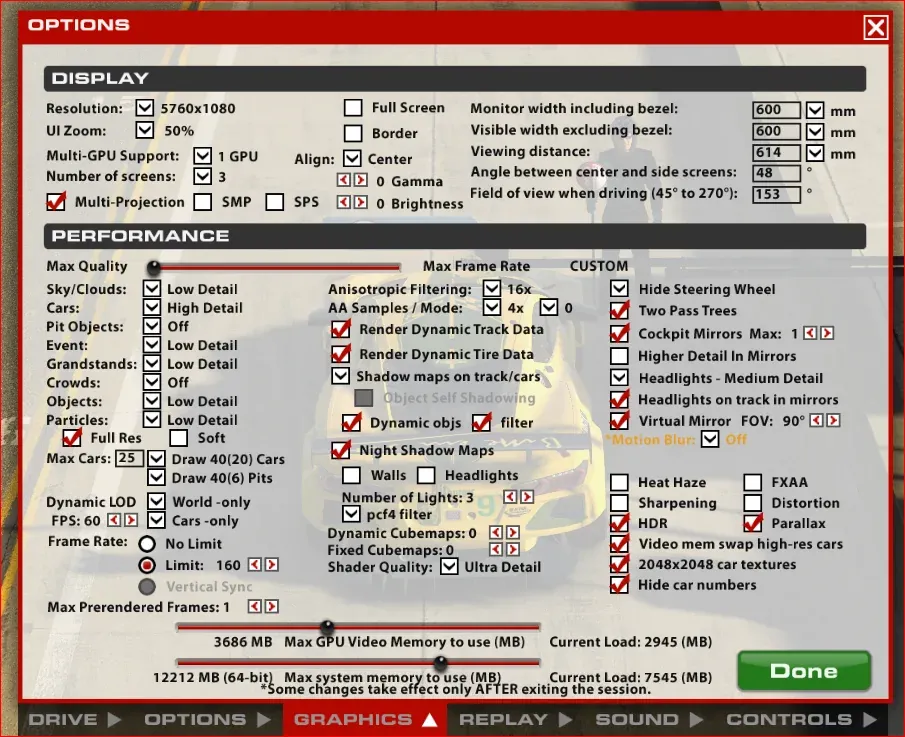Increase frame rate Limit value
Screen dimensions: 905x737
(271, 564)
